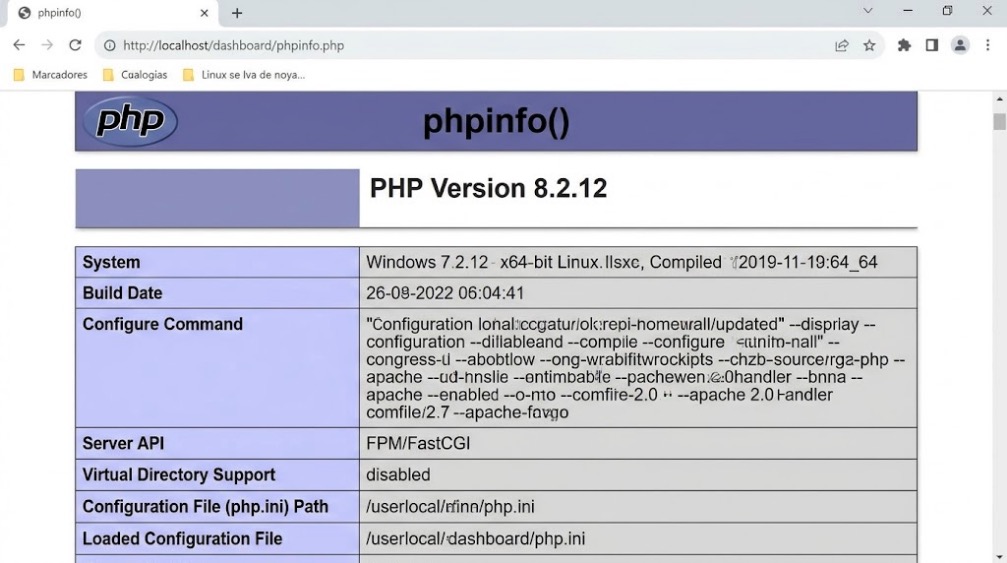Select the build date value 06:04:41

pos(491,293)
